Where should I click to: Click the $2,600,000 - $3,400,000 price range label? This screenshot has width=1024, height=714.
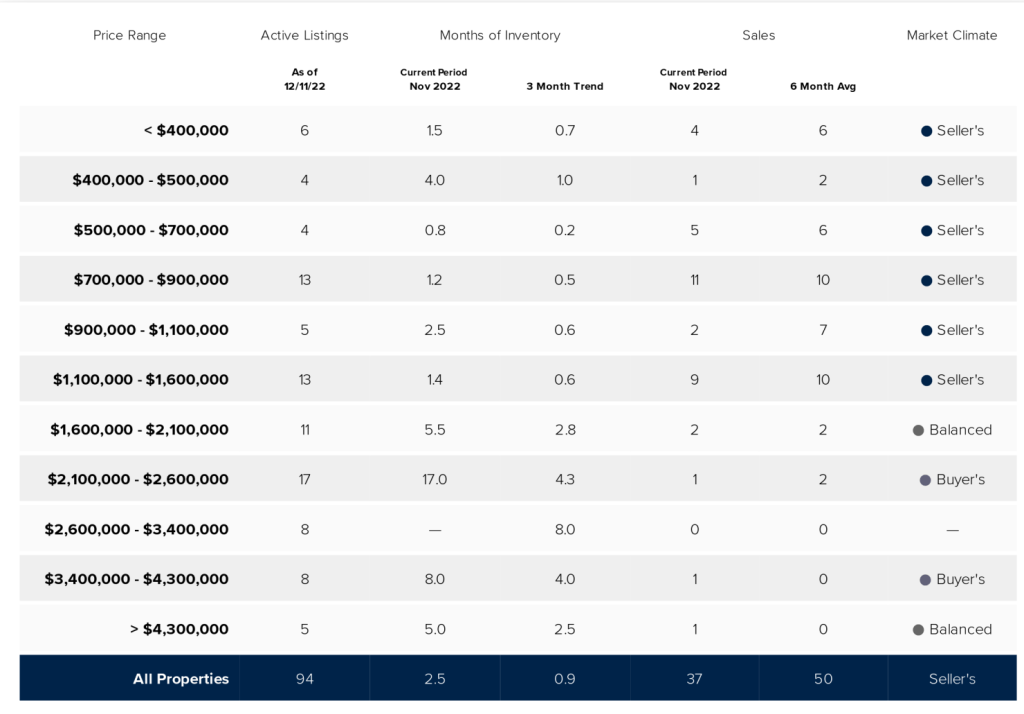point(137,530)
